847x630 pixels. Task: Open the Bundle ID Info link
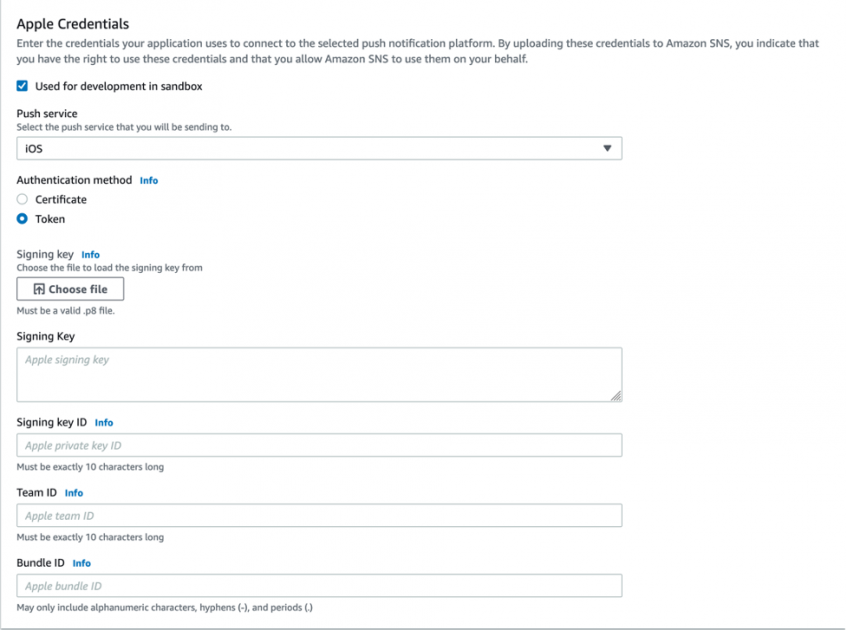tap(81, 563)
